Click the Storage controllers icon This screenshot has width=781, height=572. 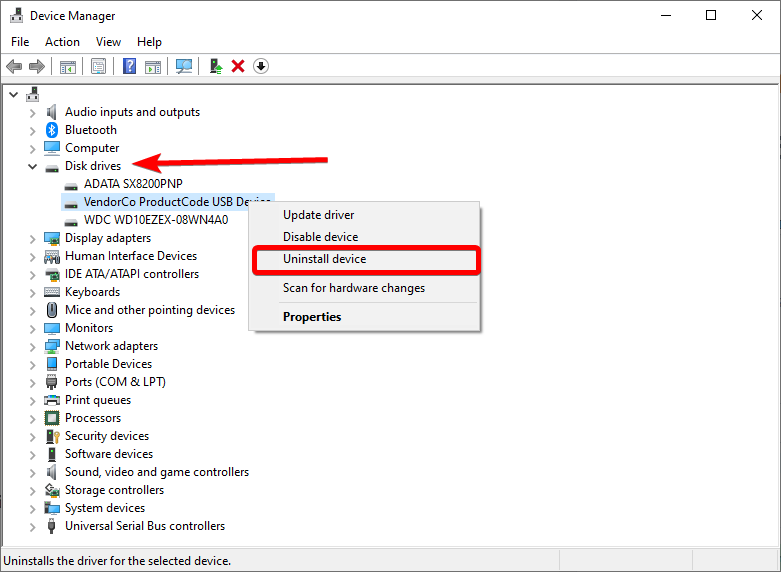pyautogui.click(x=52, y=490)
